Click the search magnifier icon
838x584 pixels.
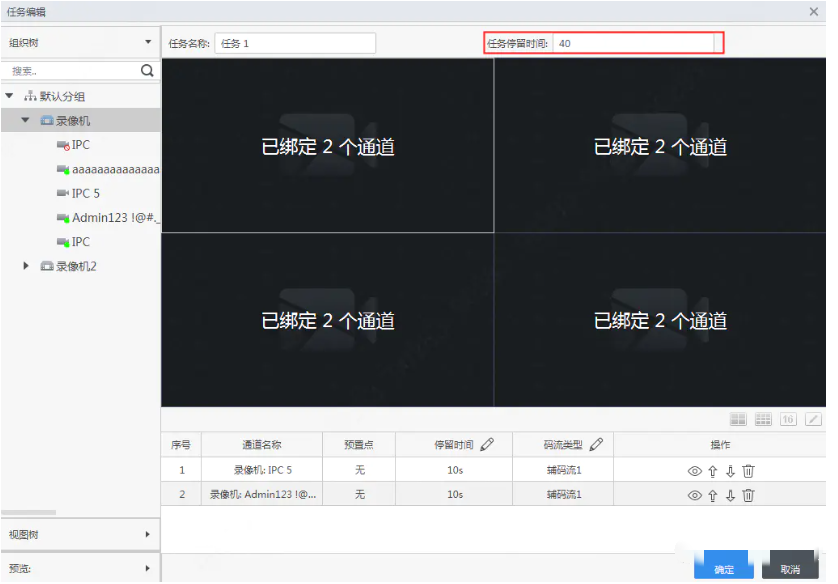coord(147,70)
